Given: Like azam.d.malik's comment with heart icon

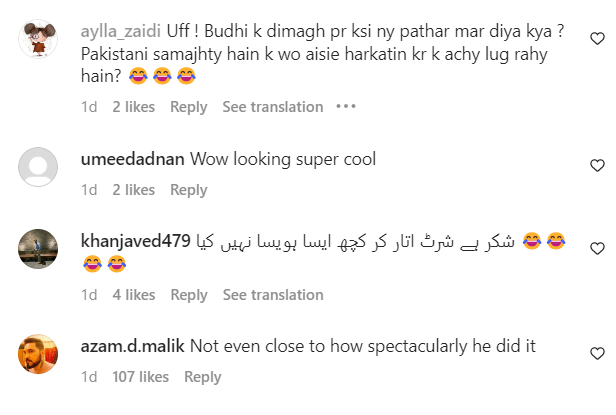Looking at the screenshot, I should [598, 352].
